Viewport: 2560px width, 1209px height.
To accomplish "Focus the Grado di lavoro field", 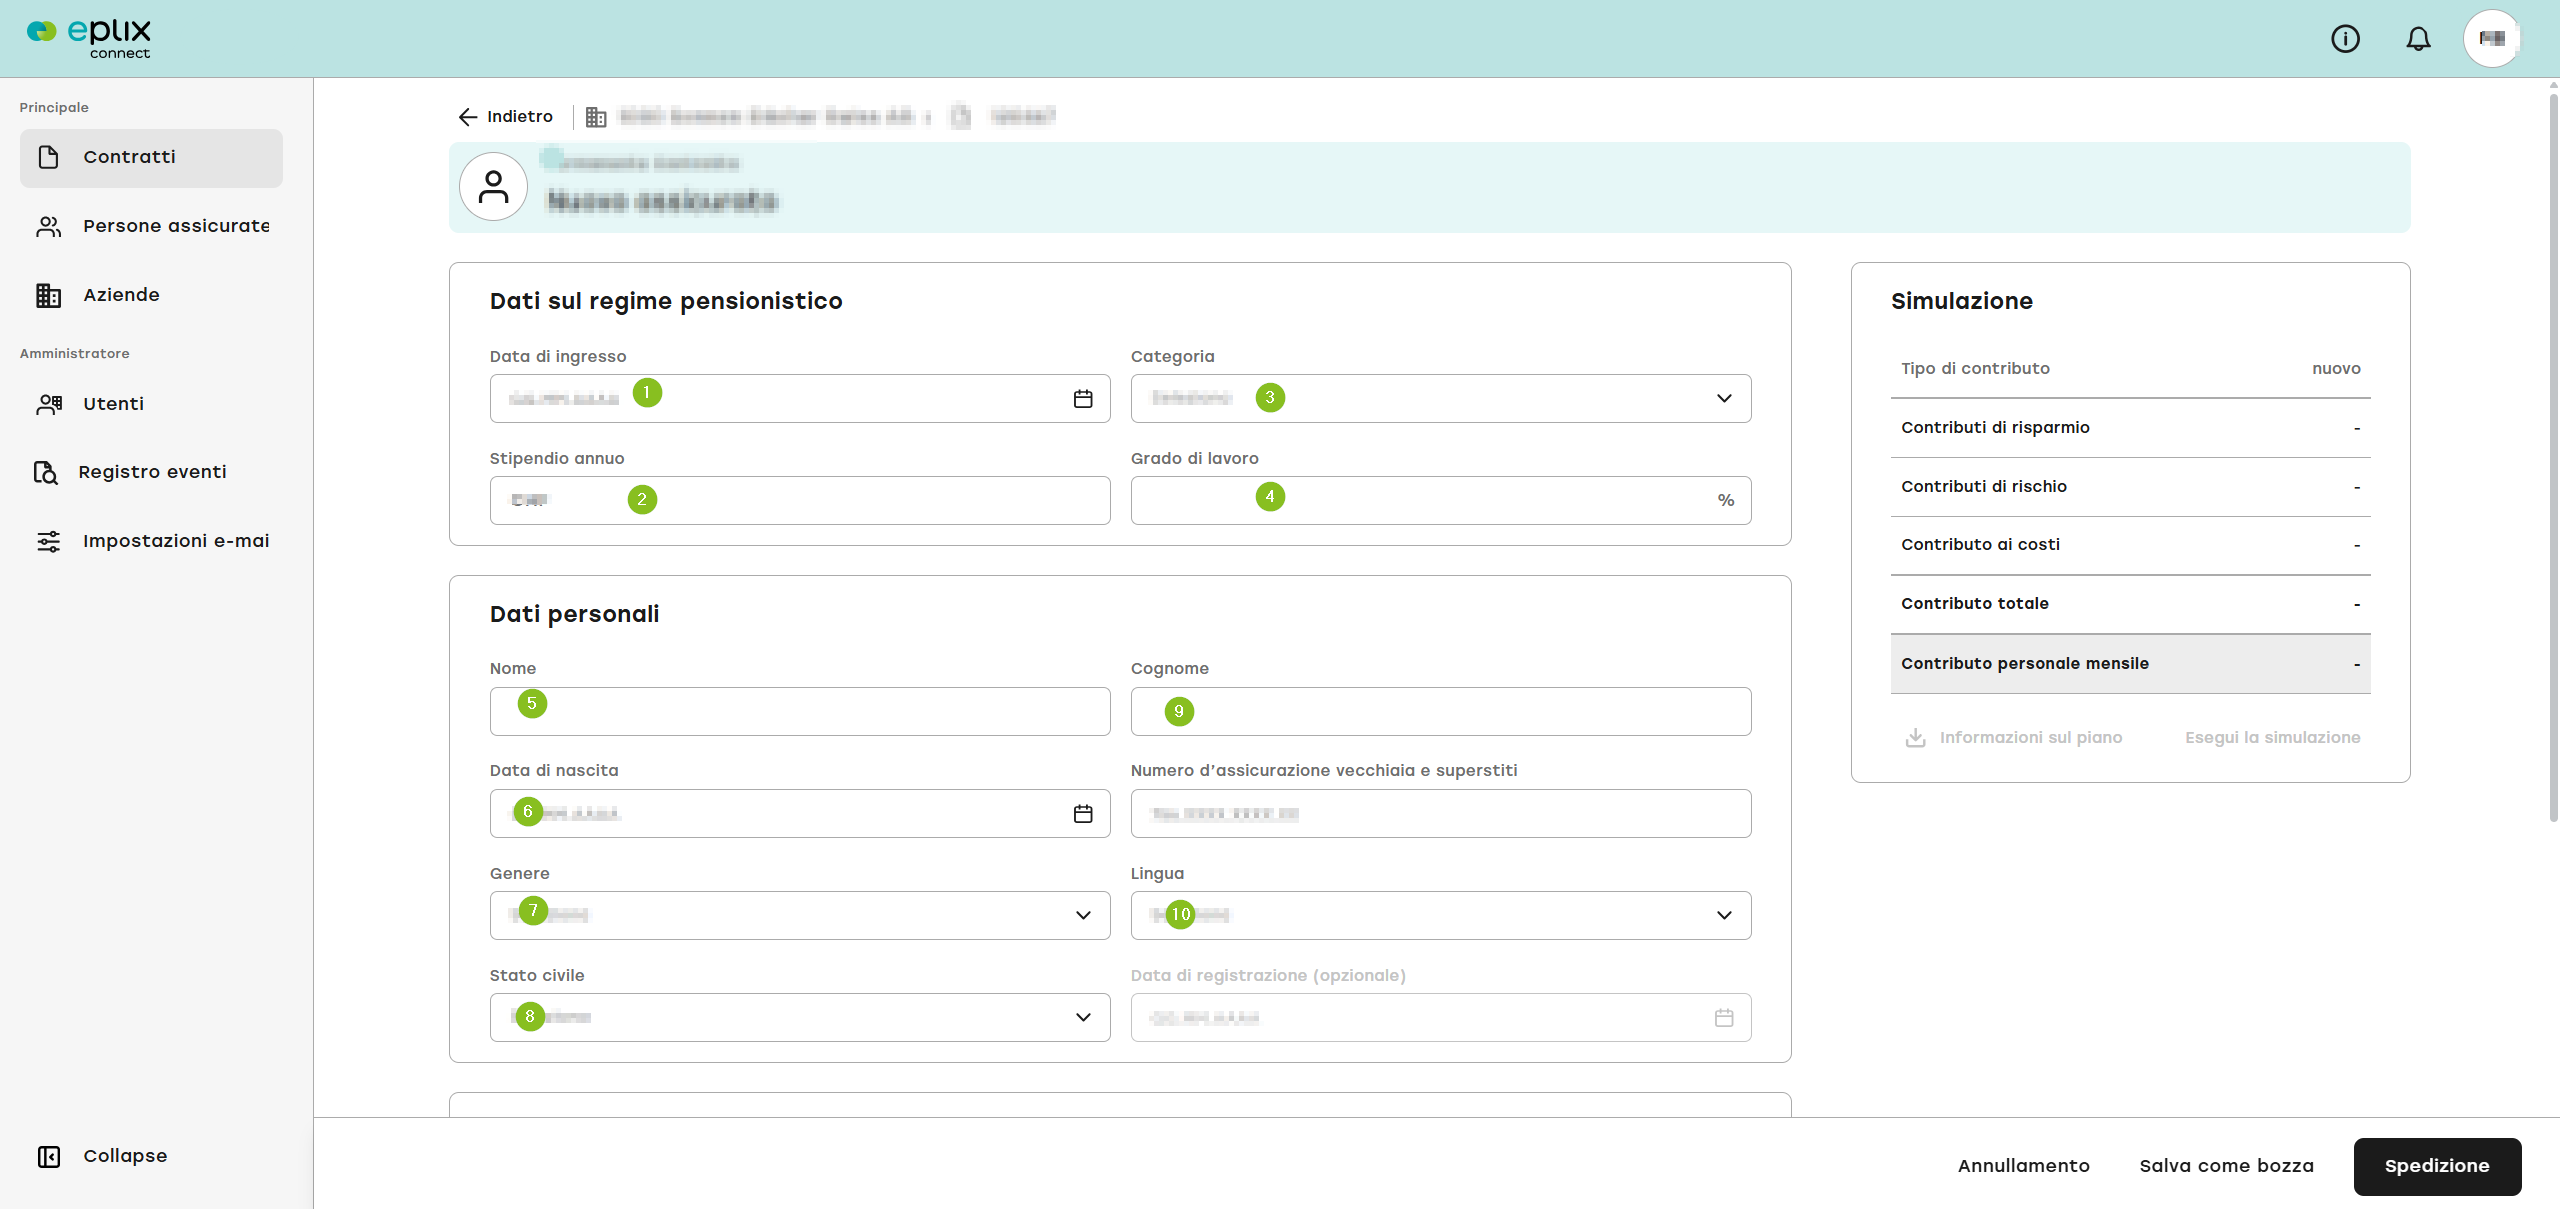I will click(x=1441, y=501).
